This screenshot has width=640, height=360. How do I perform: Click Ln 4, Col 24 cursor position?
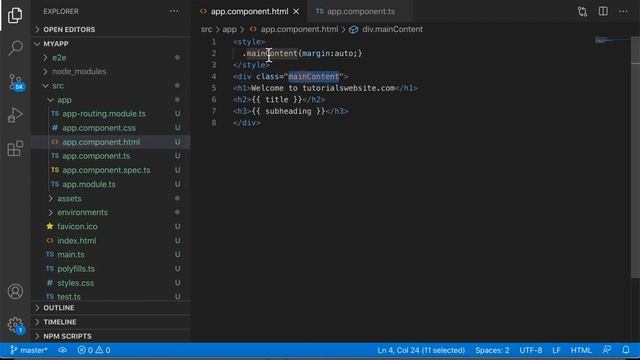point(421,350)
